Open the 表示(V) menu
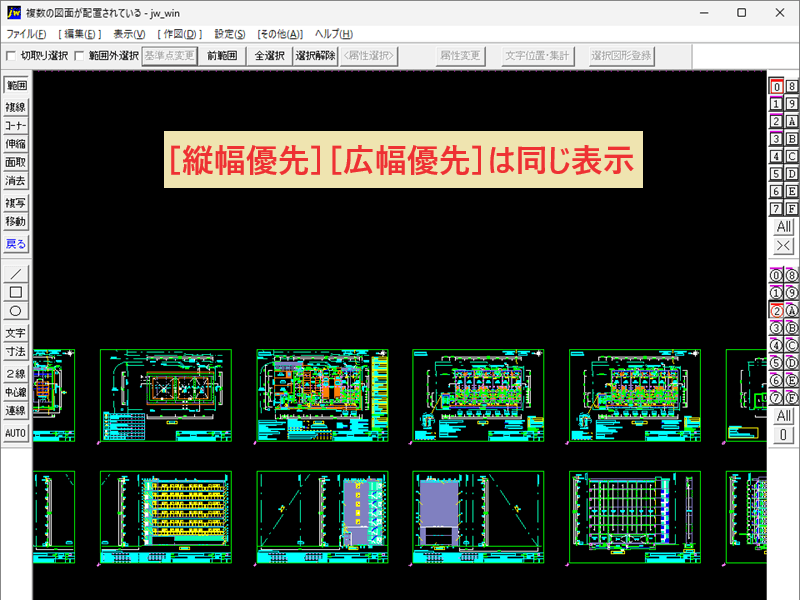800x600 pixels. (129, 34)
